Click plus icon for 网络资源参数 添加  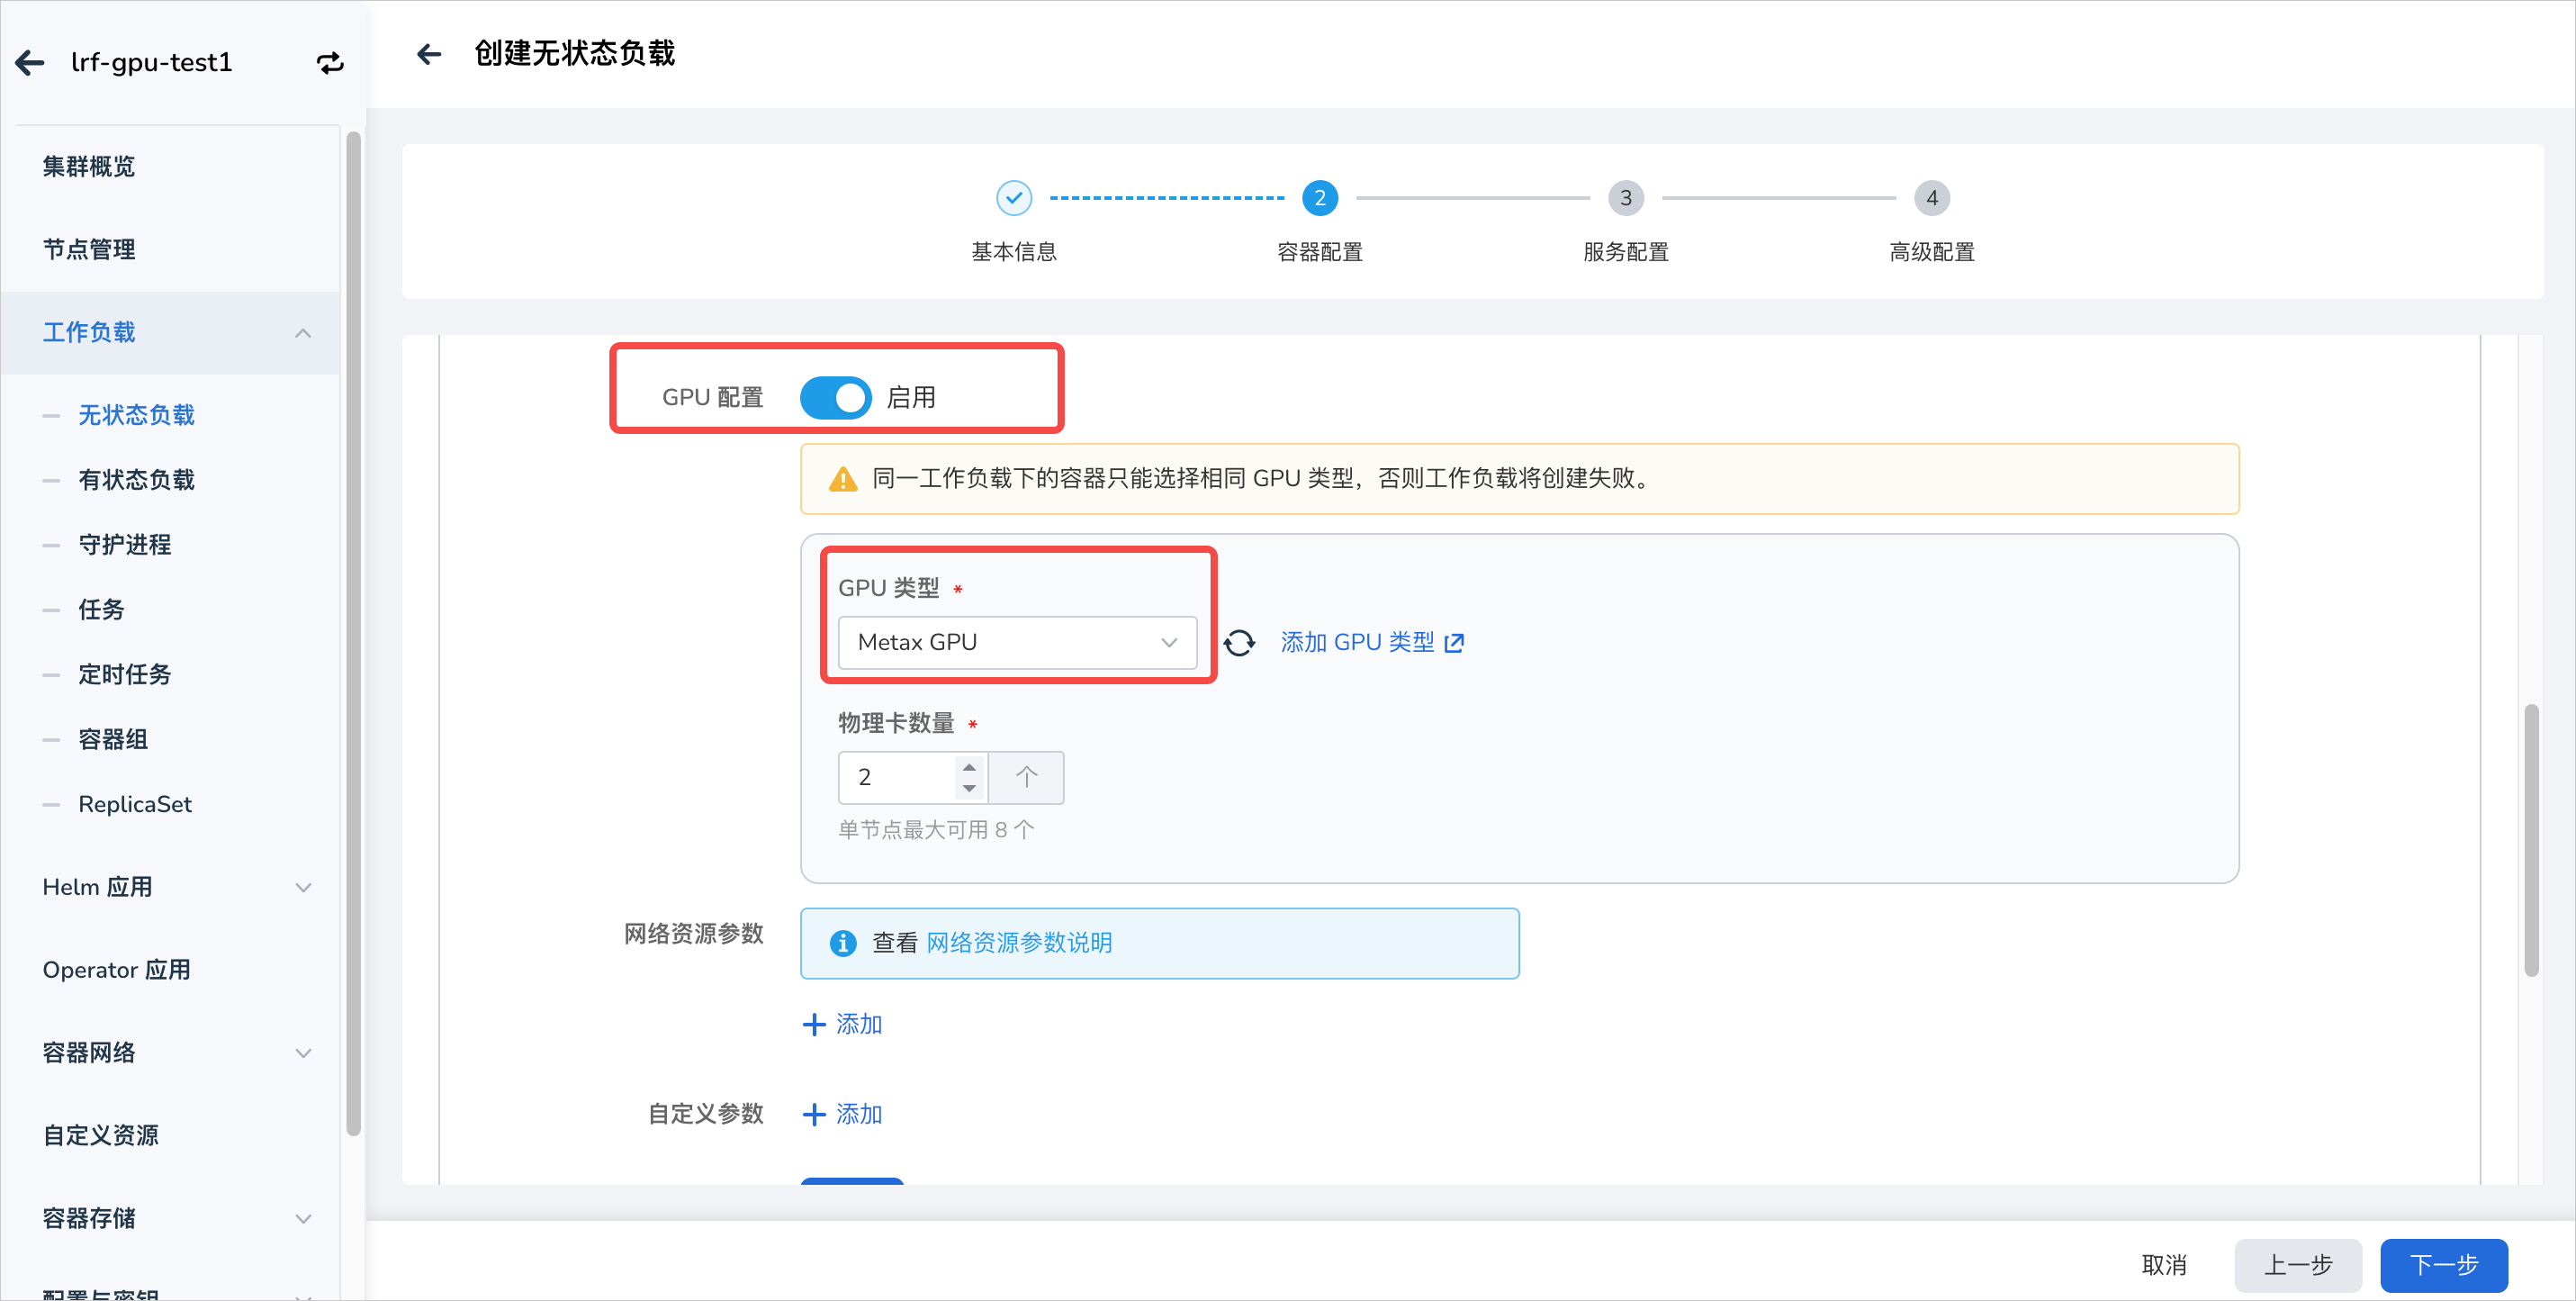point(814,1025)
